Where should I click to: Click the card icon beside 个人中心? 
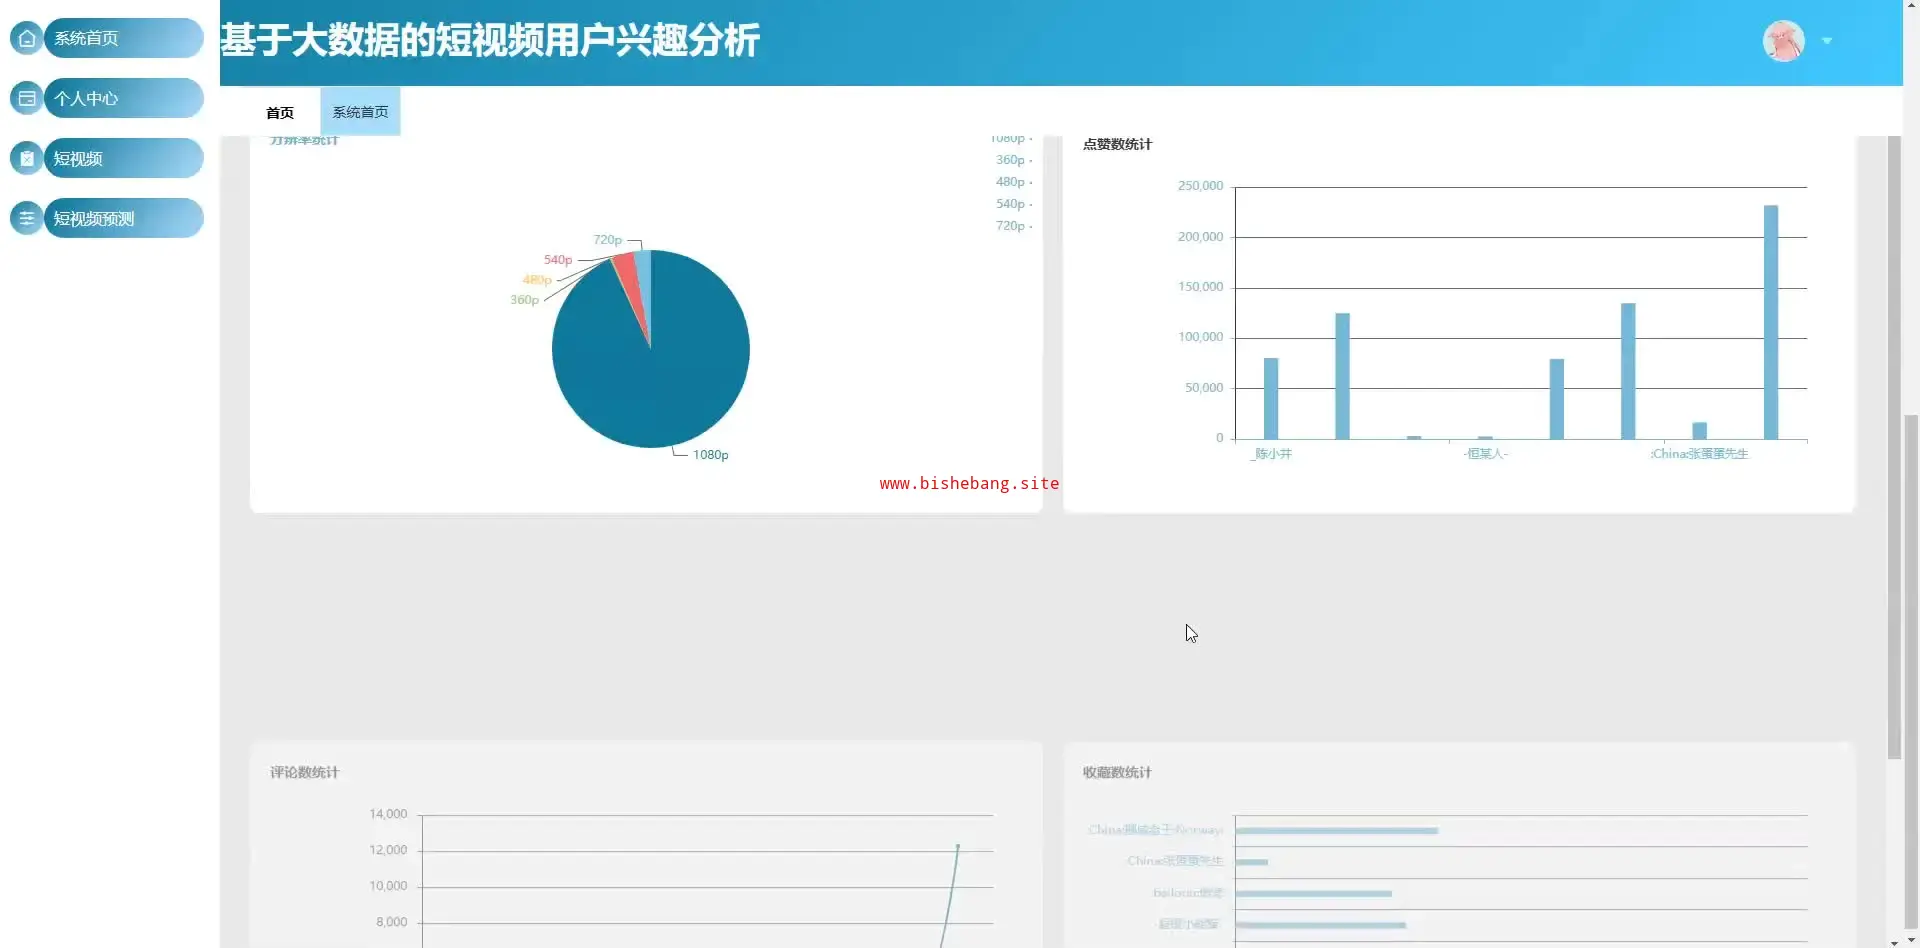pyautogui.click(x=27, y=99)
